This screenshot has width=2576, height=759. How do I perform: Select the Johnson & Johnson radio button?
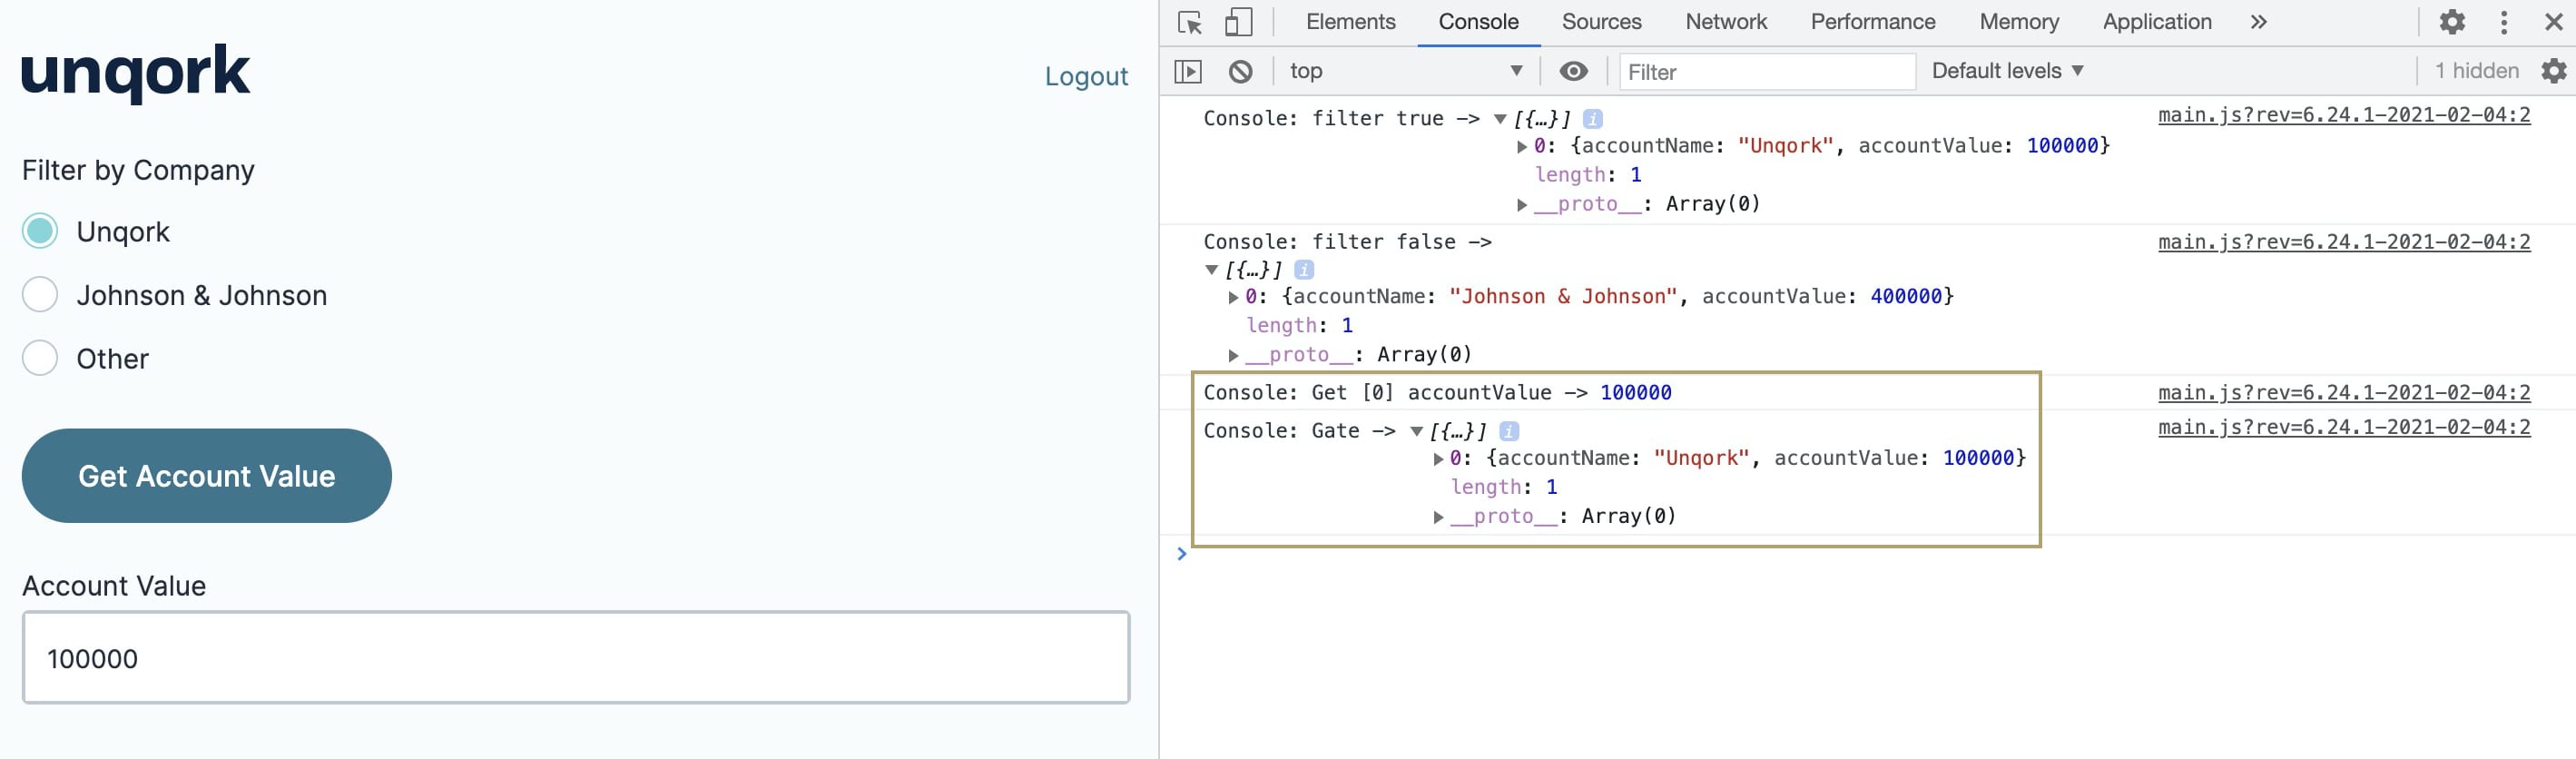click(x=40, y=295)
